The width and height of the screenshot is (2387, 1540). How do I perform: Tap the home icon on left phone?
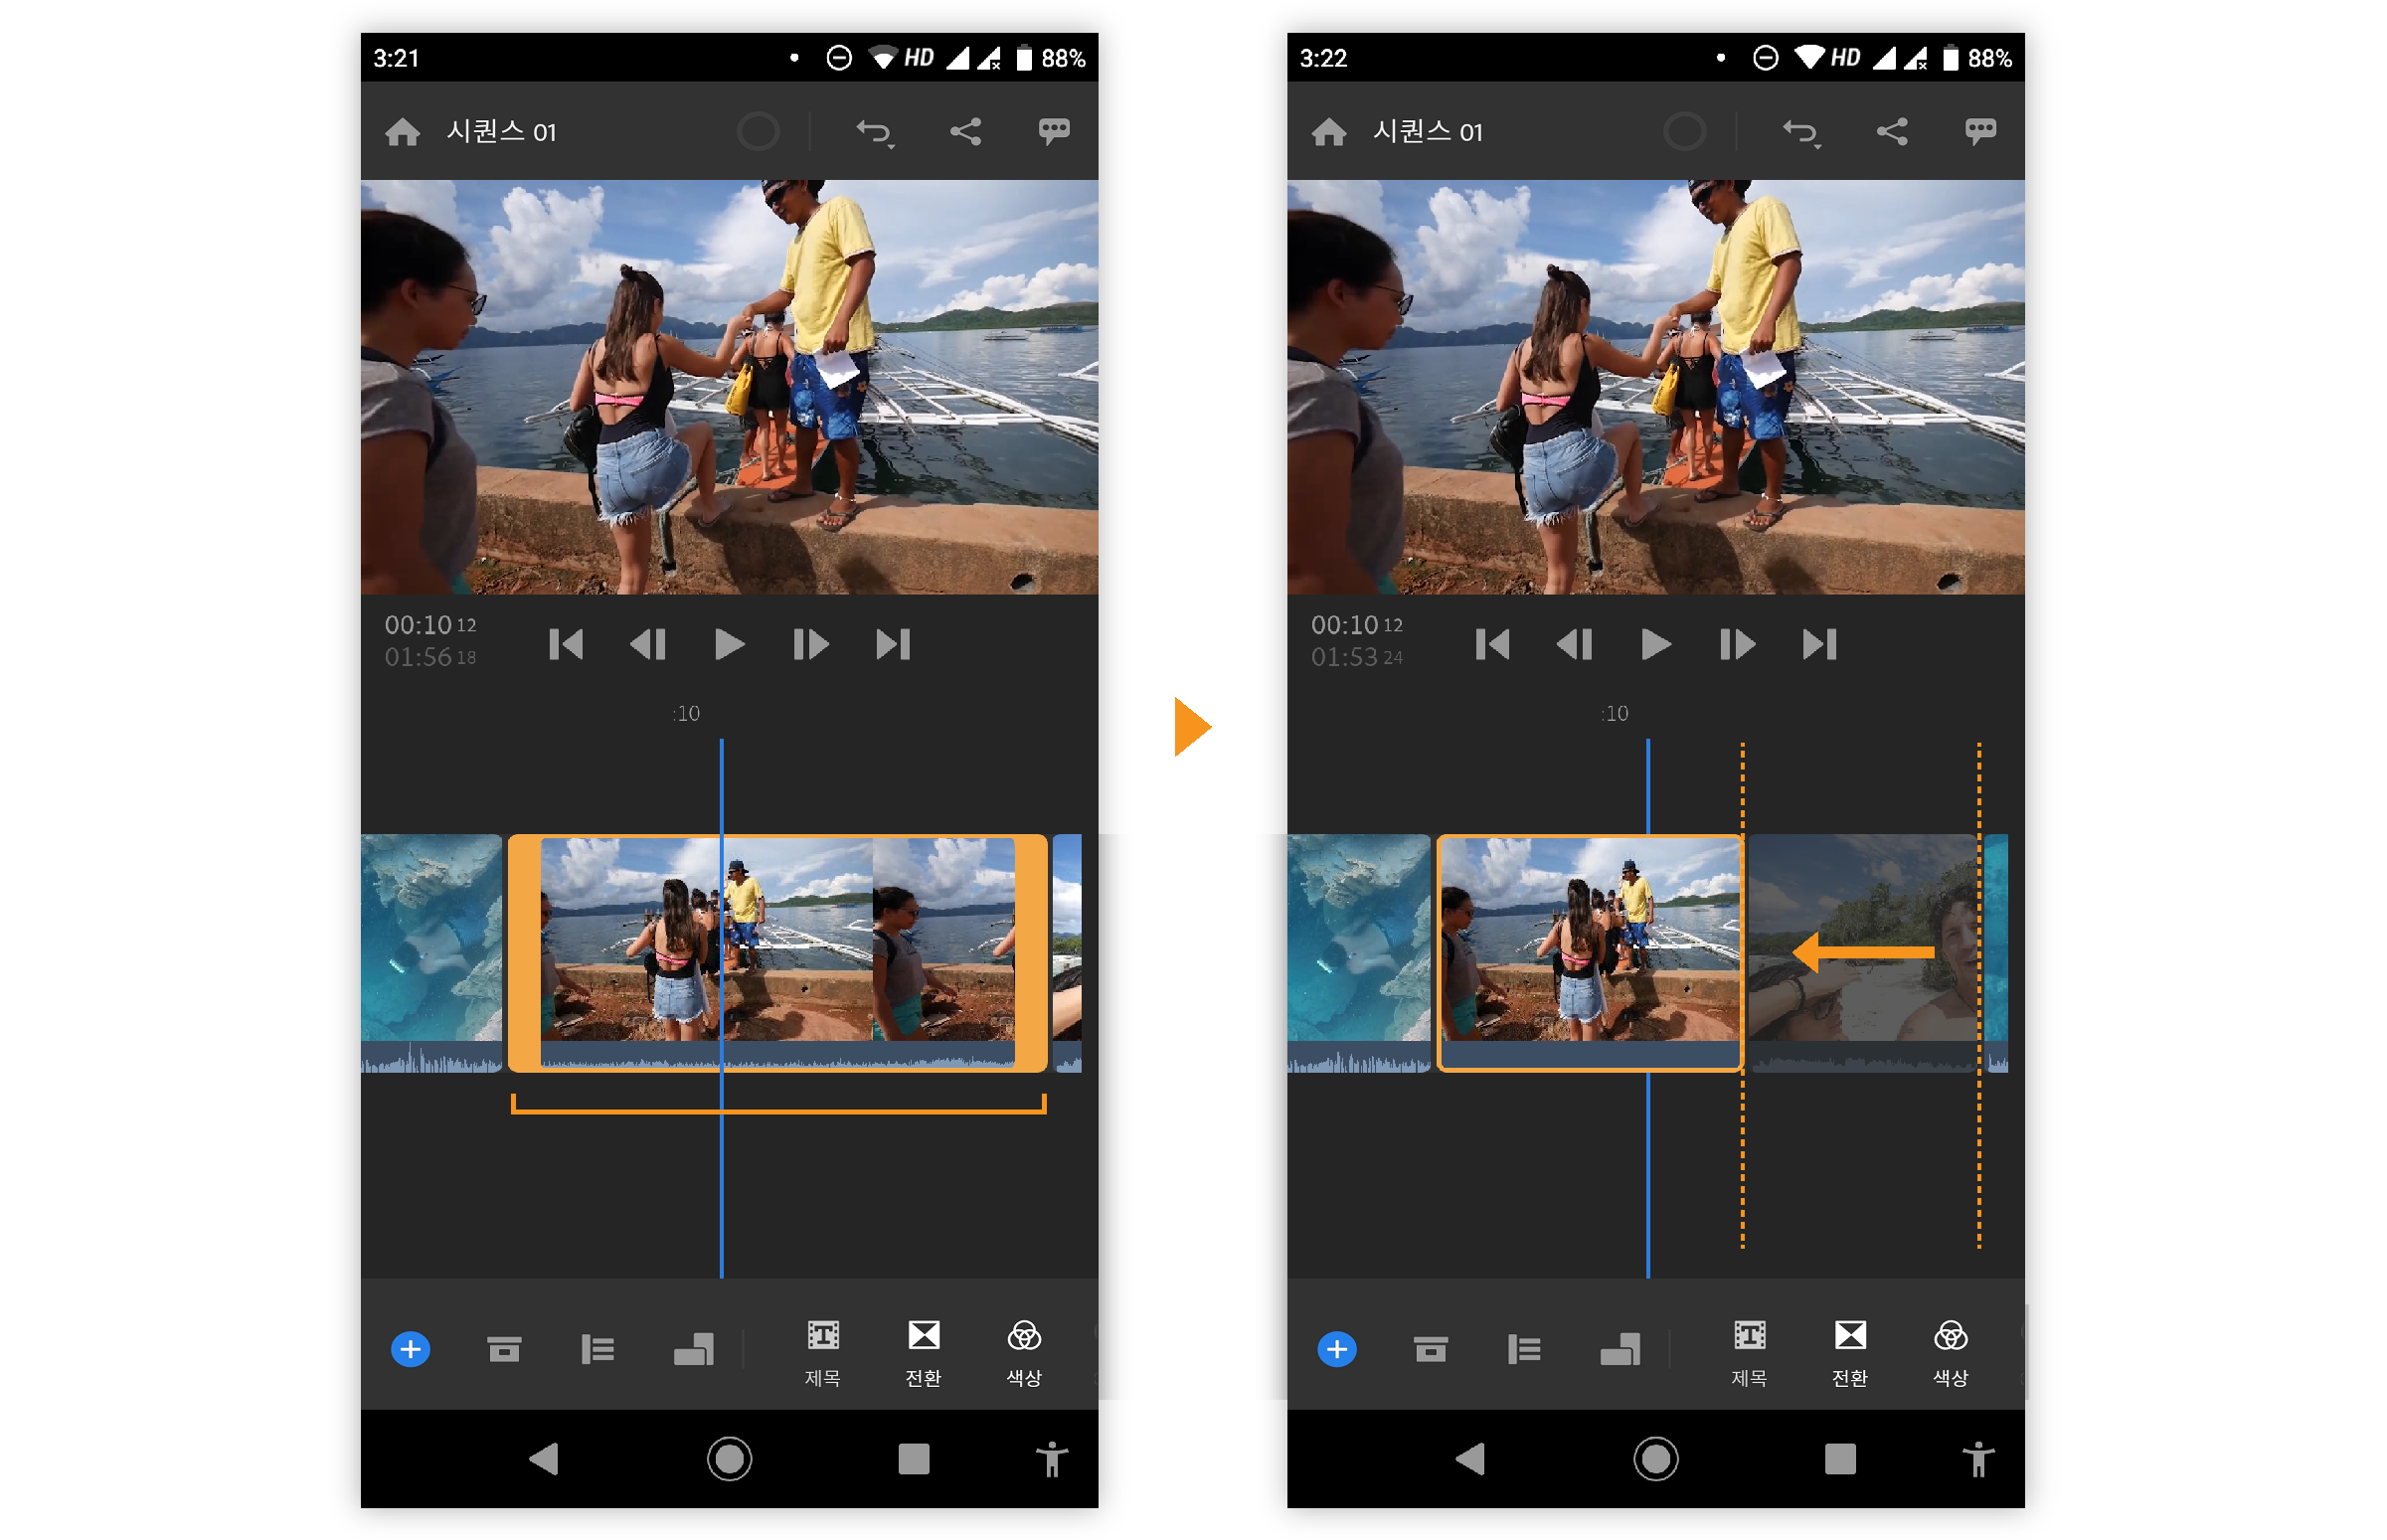pos(402,132)
